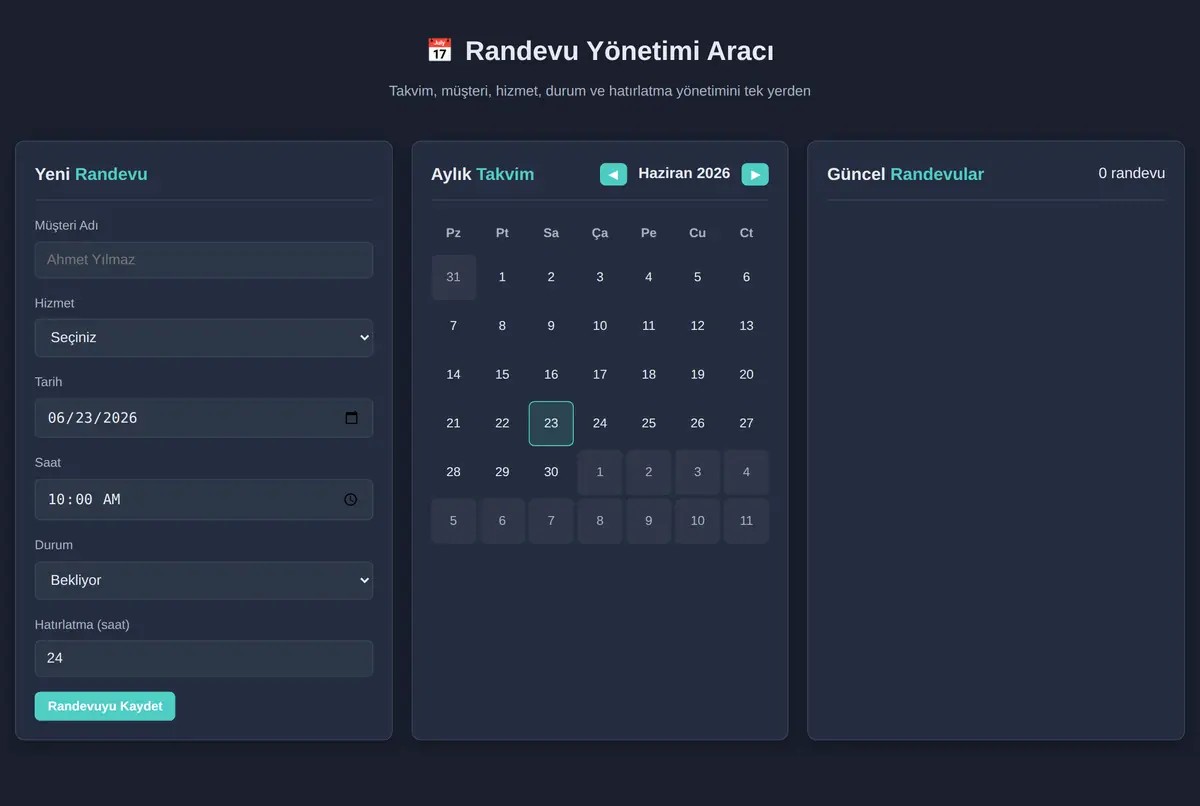Viewport: 1200px width, 806px height.
Task: Open the Hizmet dropdown
Action: (204, 338)
